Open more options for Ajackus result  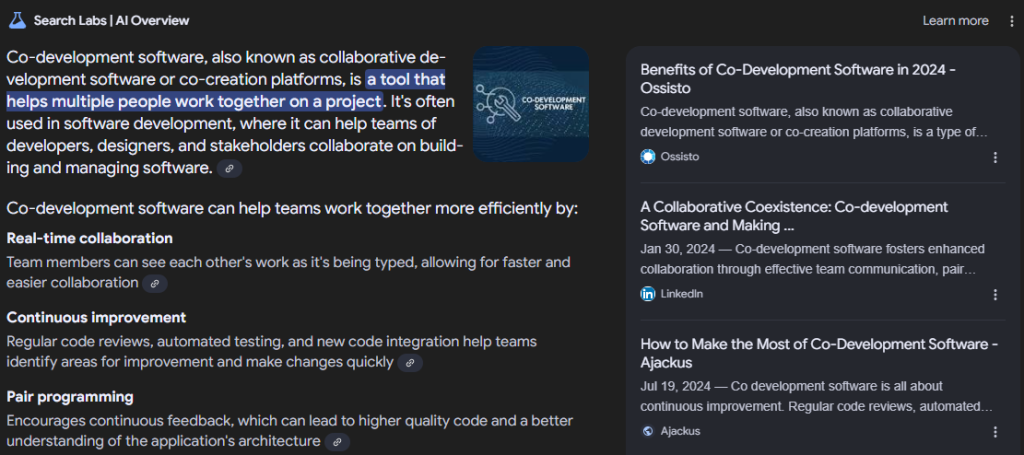tap(995, 431)
